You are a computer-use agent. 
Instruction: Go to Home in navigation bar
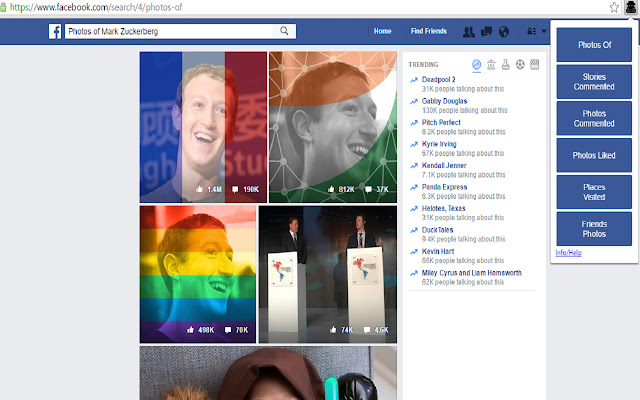(382, 32)
